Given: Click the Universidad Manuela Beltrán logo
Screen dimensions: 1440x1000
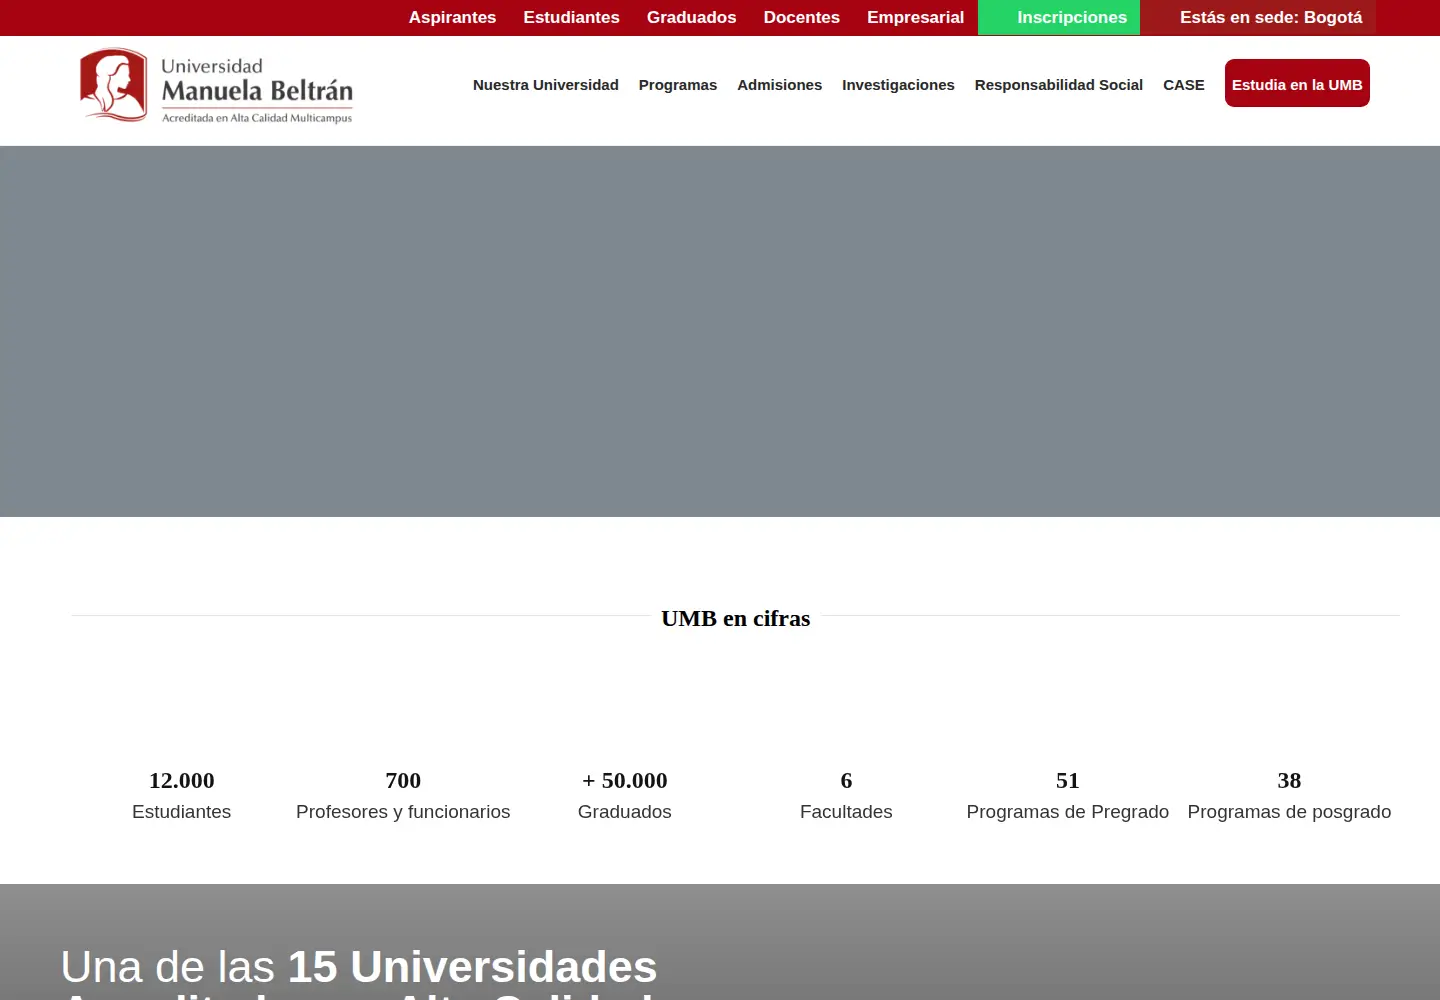Looking at the screenshot, I should [217, 87].
